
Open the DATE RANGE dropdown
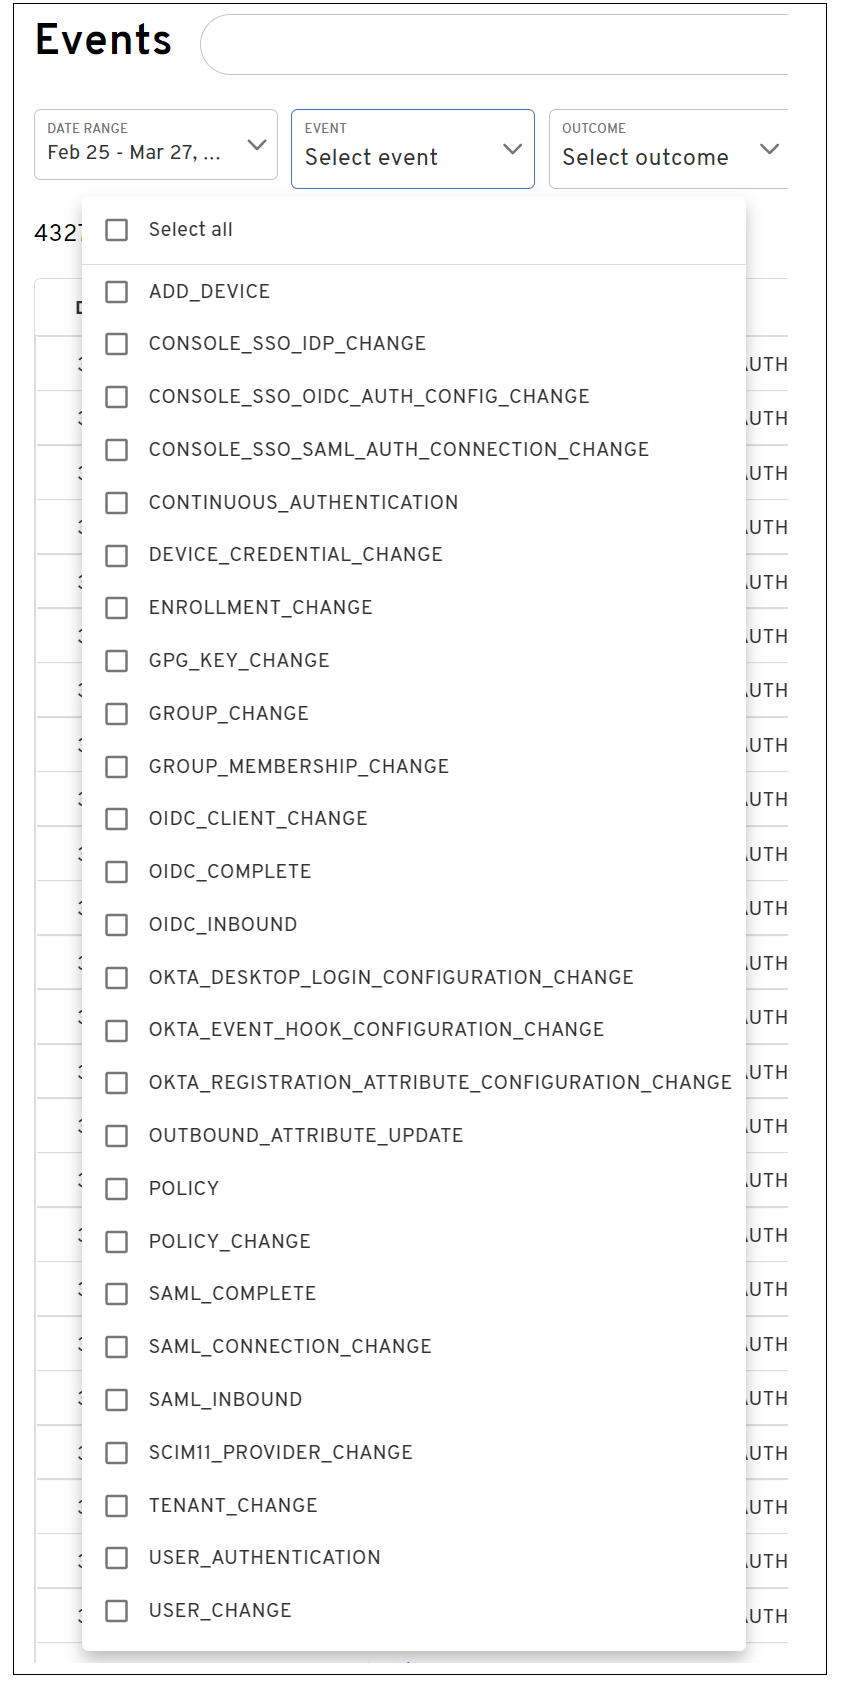click(156, 146)
